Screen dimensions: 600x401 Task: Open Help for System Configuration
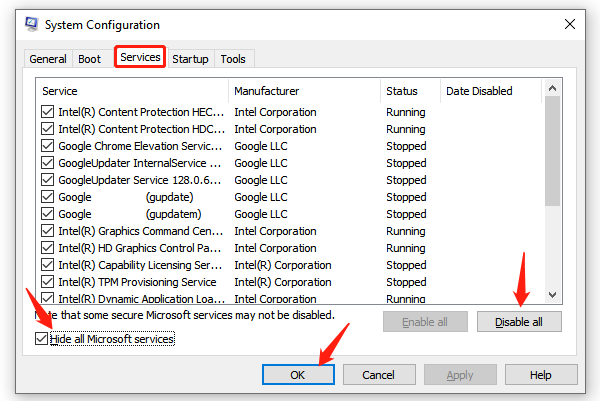coord(540,375)
